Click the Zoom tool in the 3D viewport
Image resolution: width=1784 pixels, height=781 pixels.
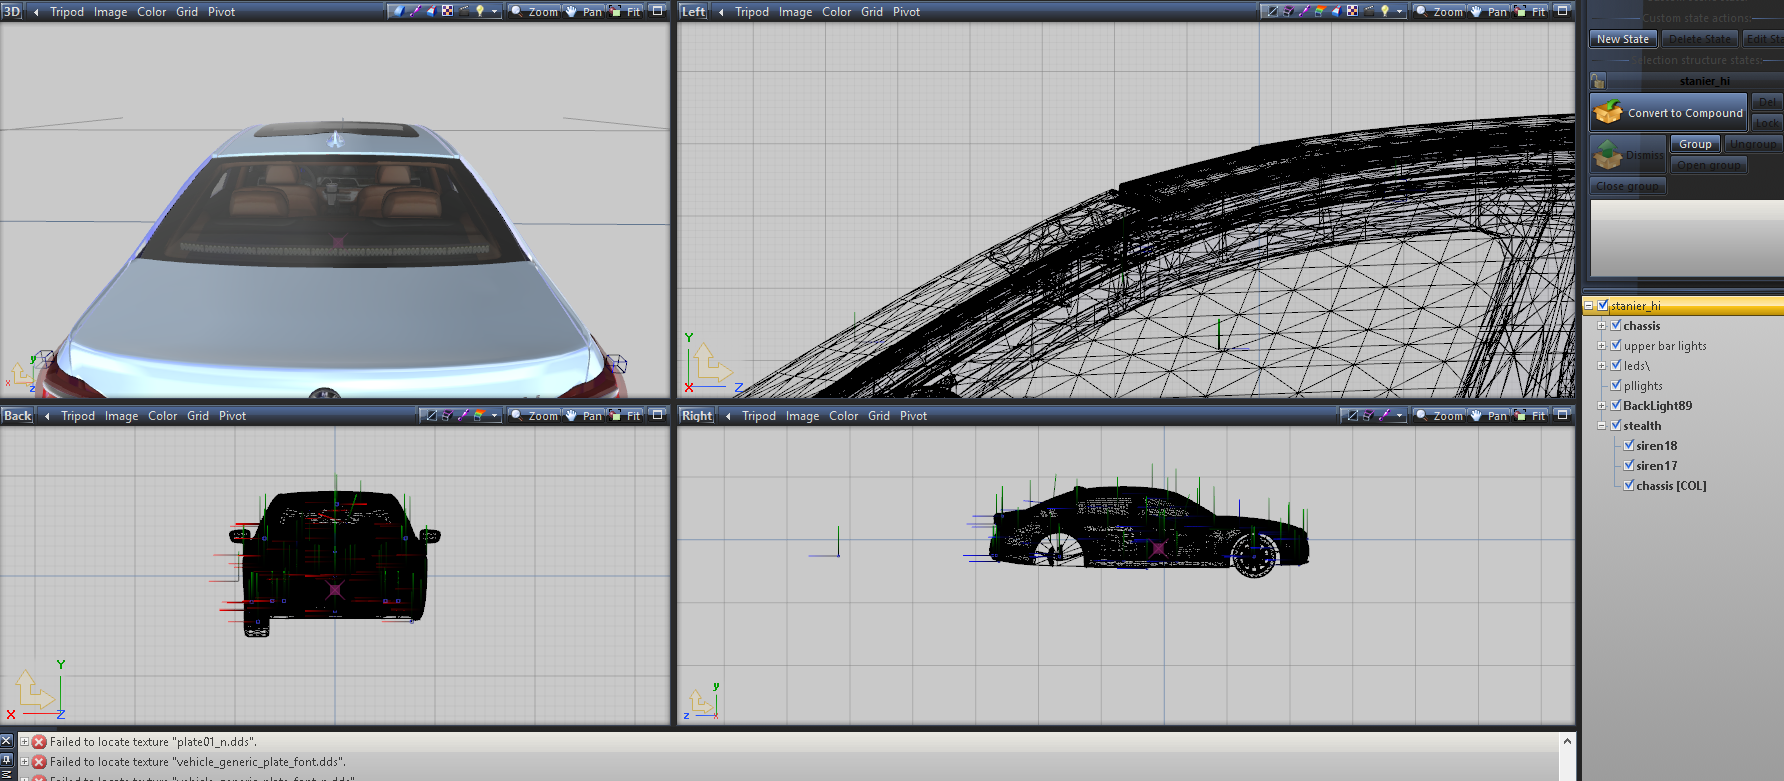[534, 12]
